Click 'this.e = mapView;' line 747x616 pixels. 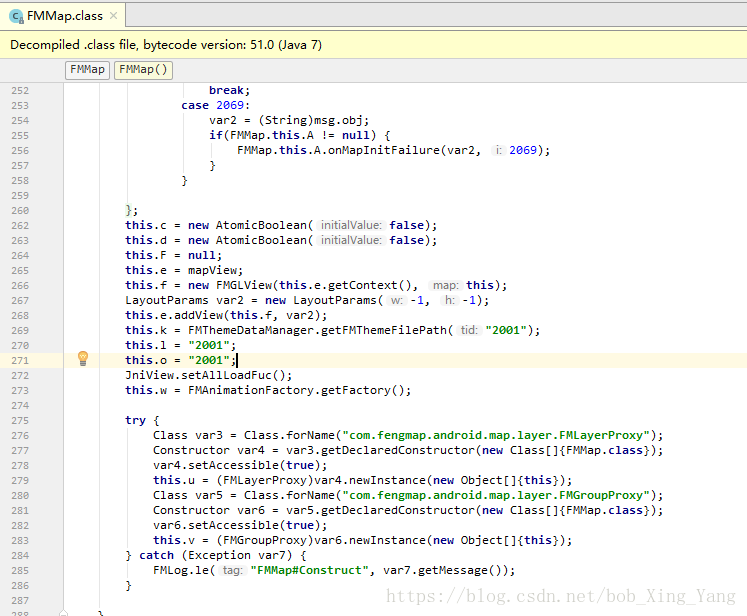184,271
